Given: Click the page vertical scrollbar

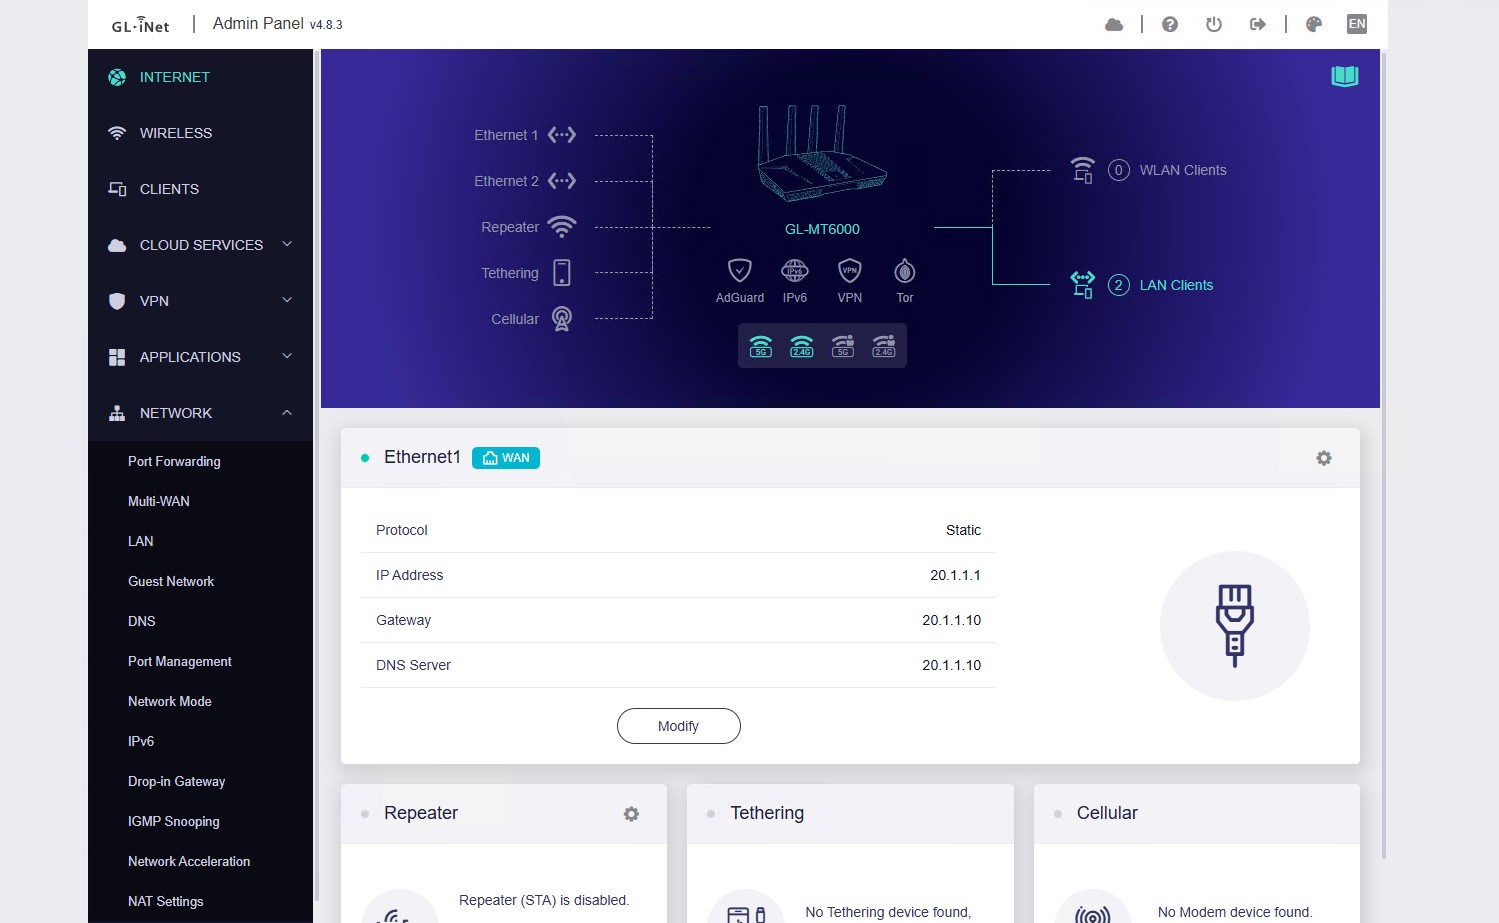Looking at the screenshot, I should [x=1384, y=455].
